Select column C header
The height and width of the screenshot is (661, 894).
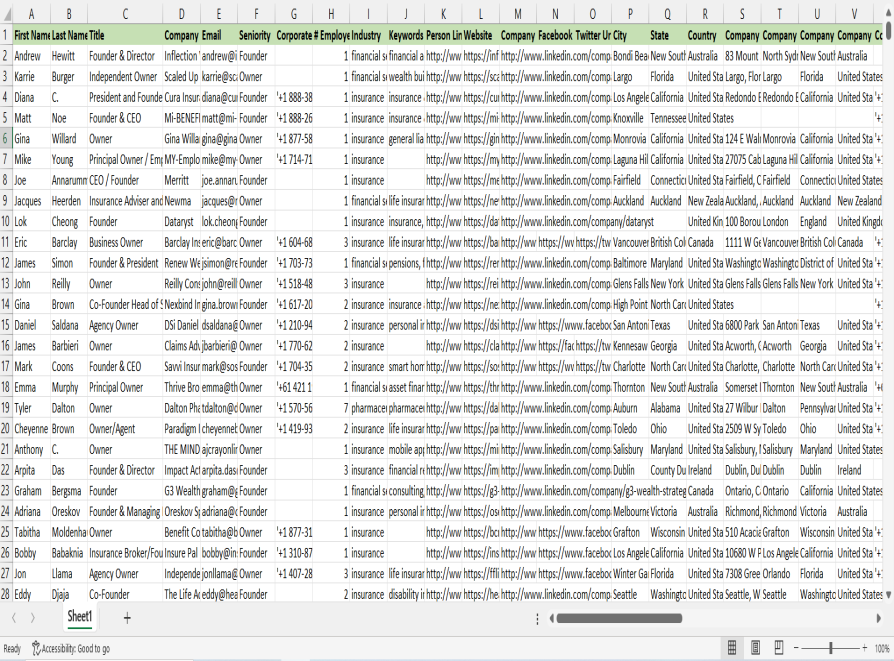click(125, 14)
